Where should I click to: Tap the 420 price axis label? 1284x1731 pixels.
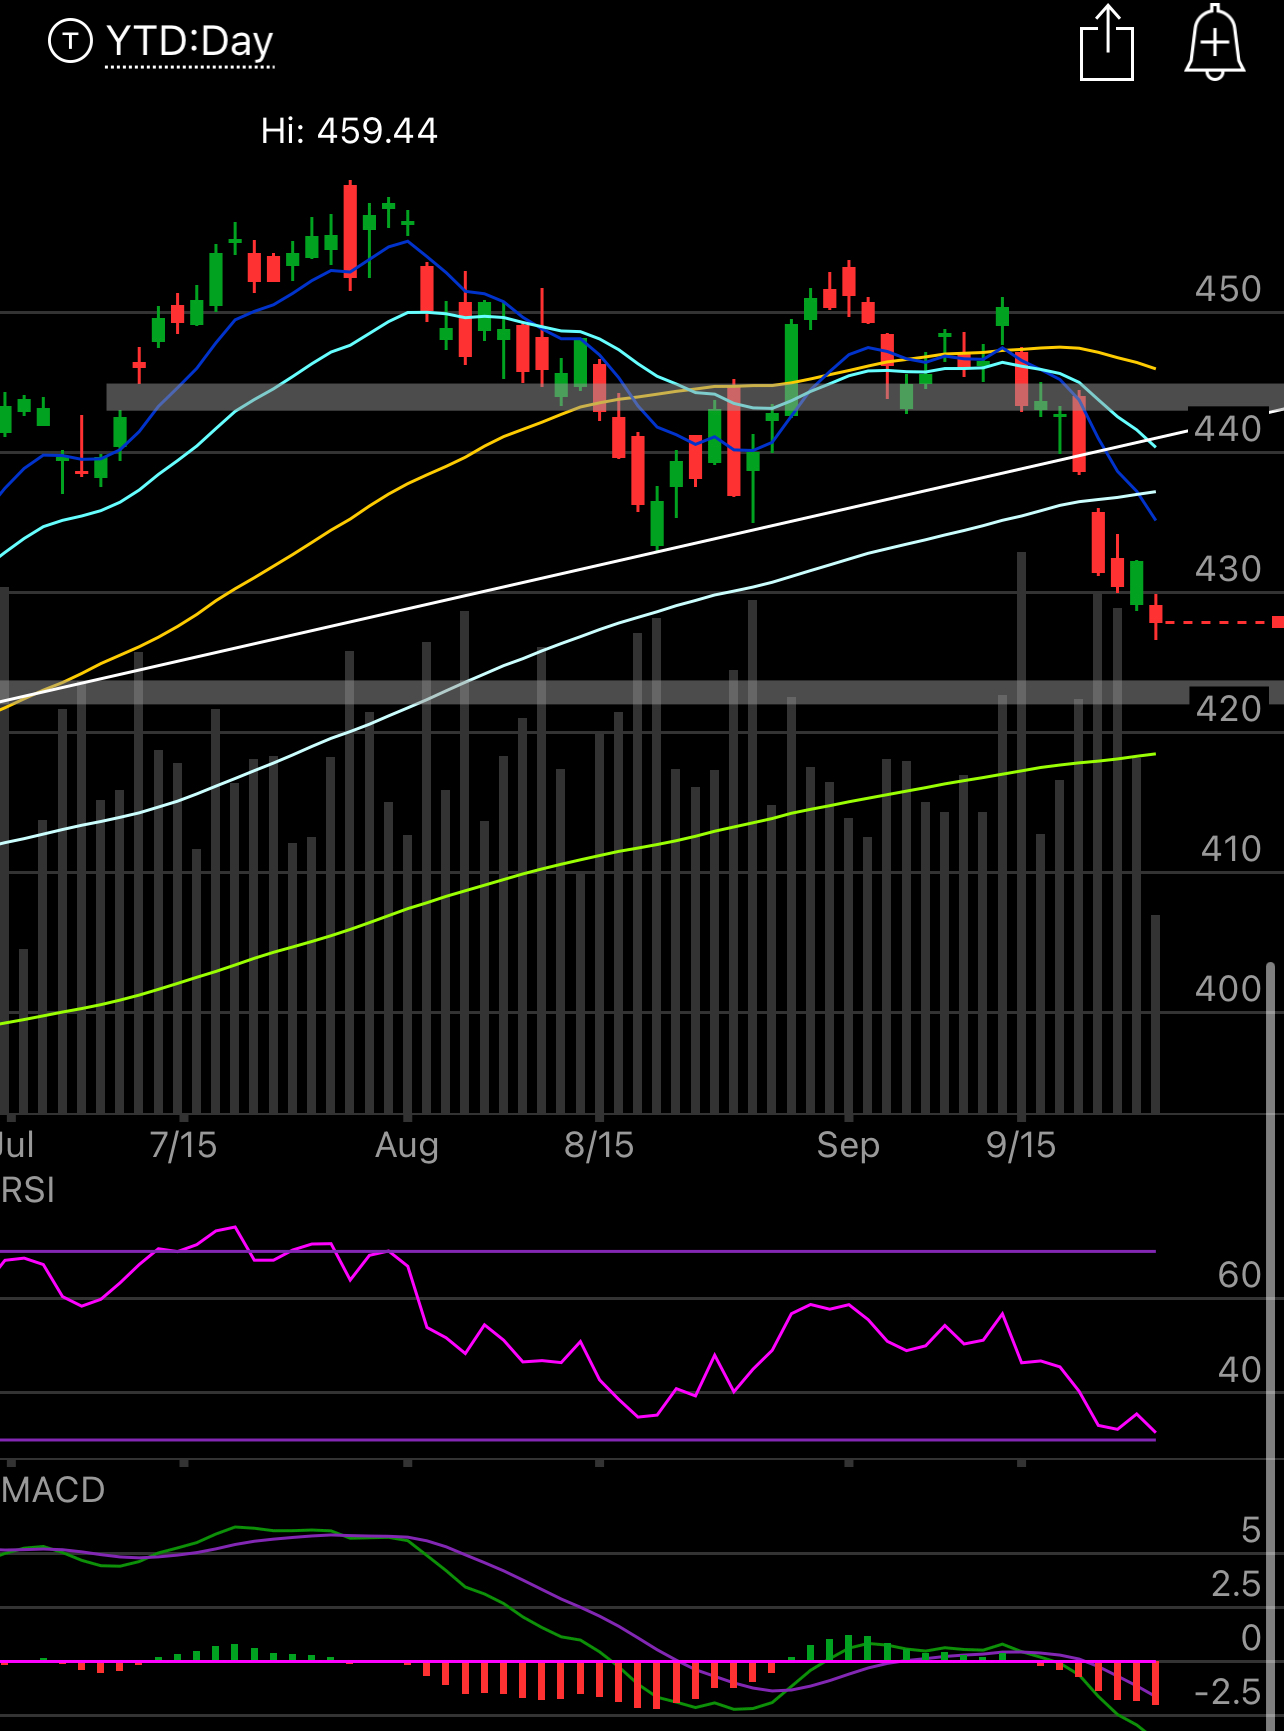pos(1228,709)
